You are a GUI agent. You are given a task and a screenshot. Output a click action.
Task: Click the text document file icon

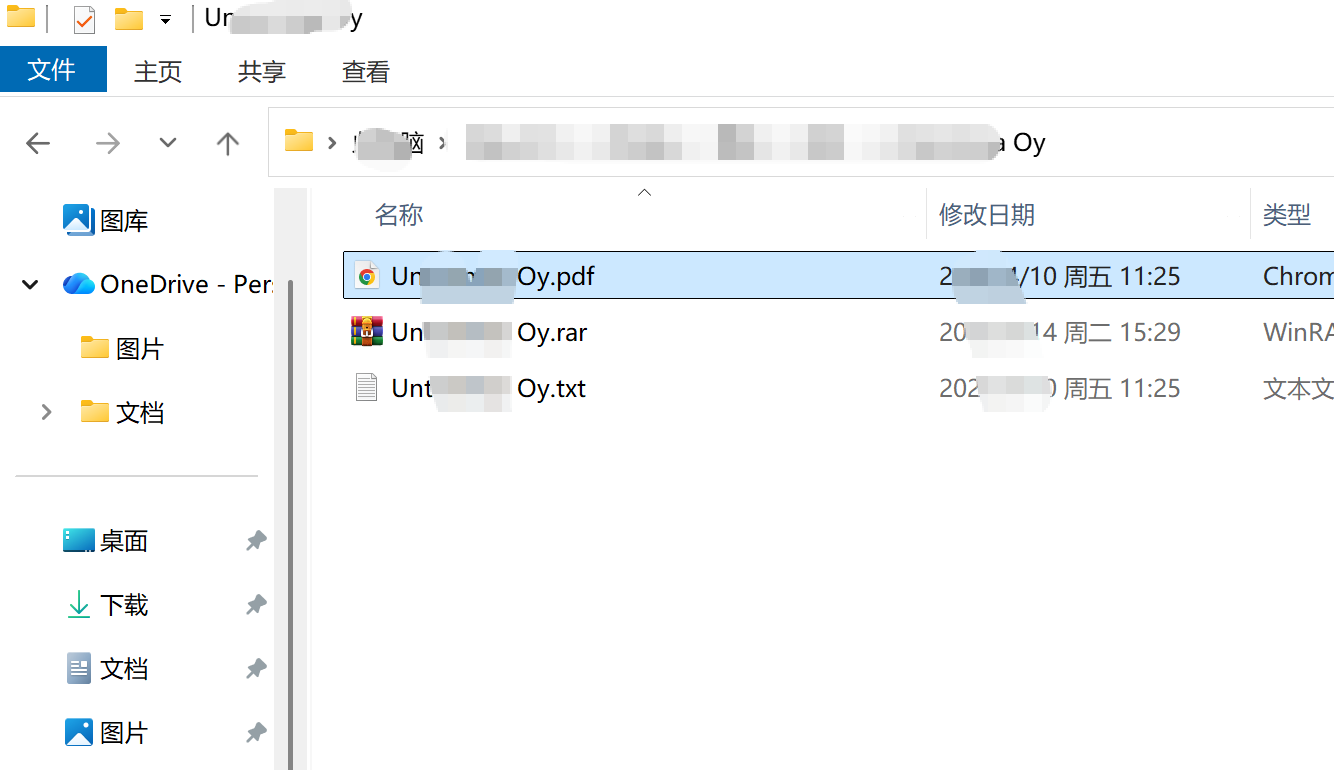[x=367, y=387]
